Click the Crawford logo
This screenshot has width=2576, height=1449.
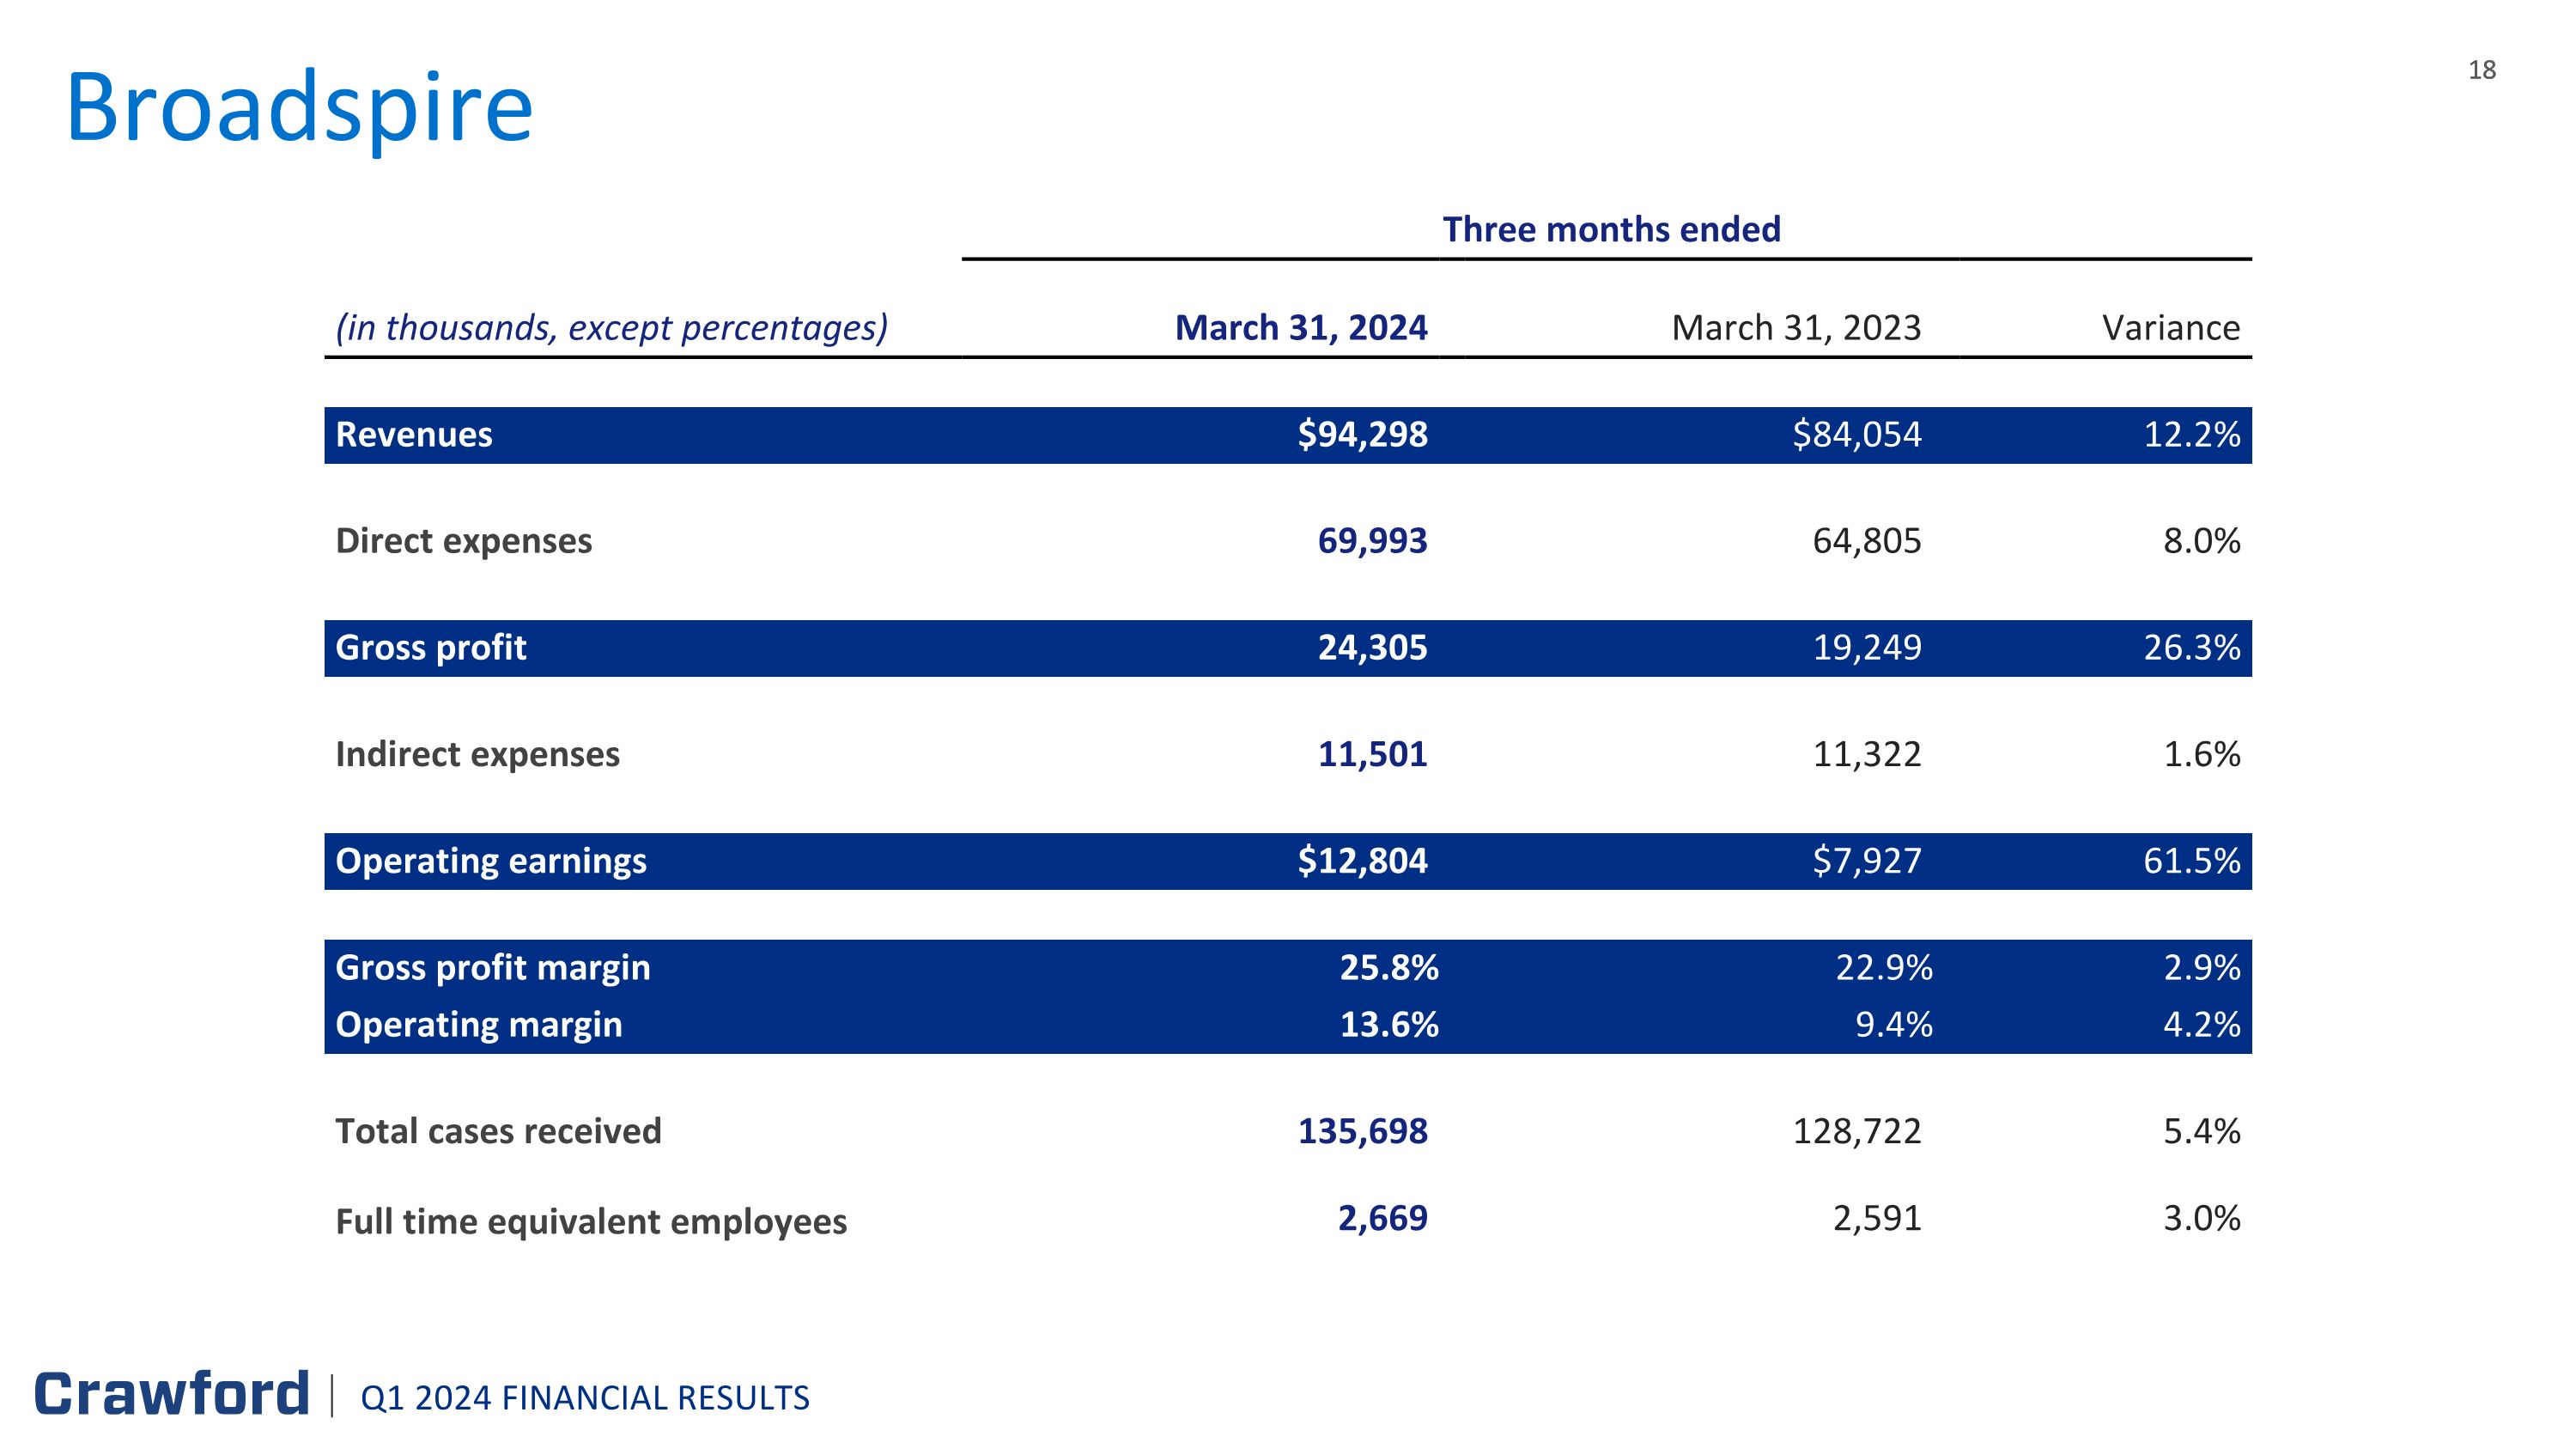point(172,1394)
